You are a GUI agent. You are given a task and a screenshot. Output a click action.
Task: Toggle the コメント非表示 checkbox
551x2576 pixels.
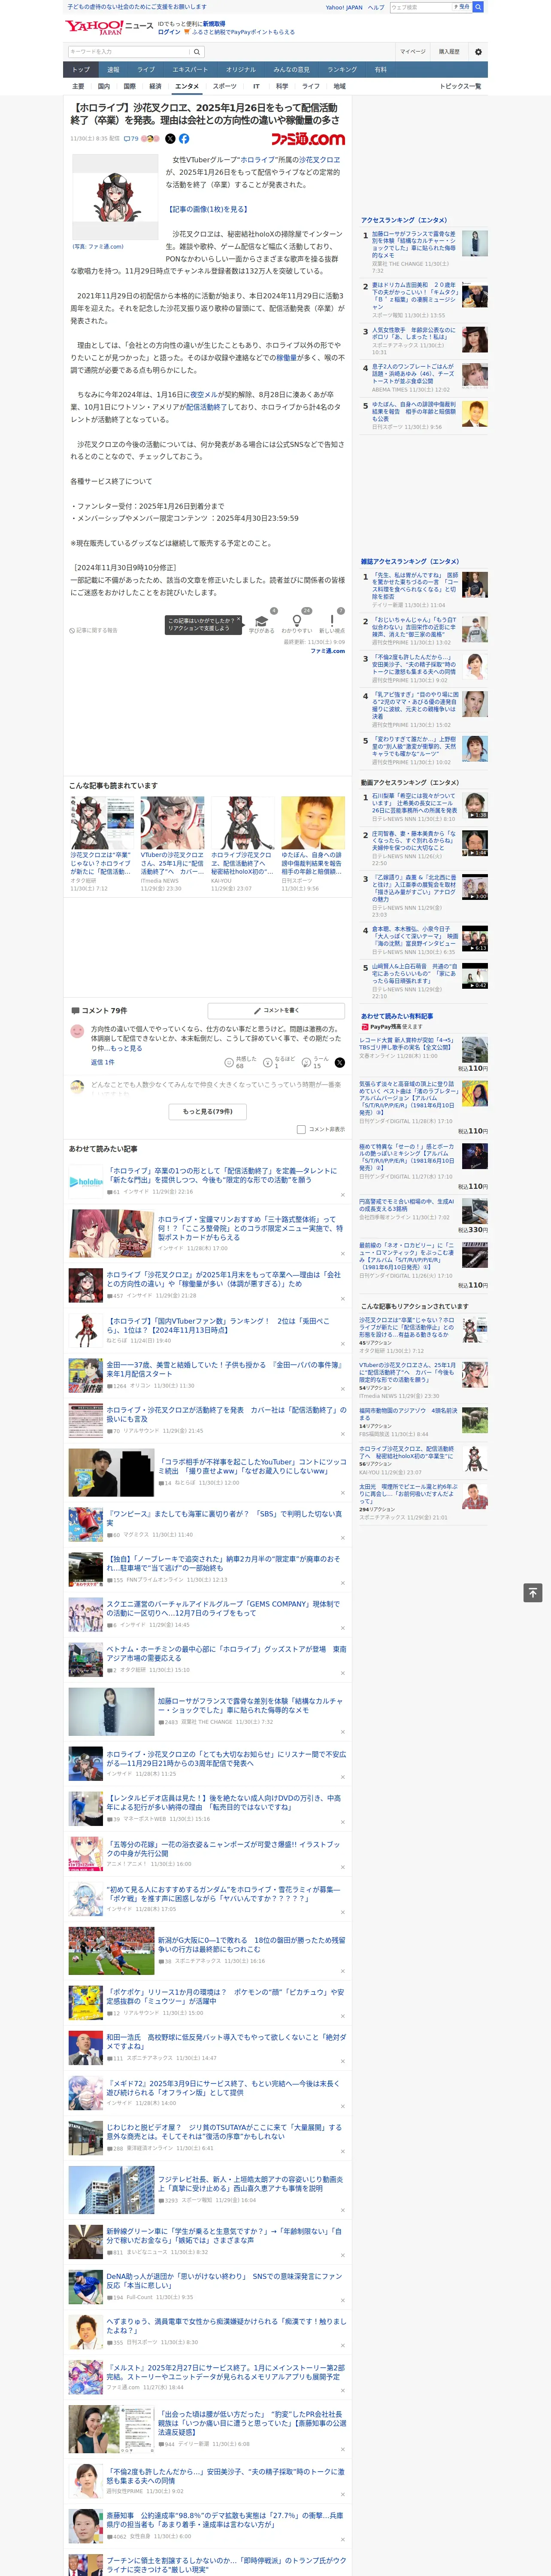301,1129
